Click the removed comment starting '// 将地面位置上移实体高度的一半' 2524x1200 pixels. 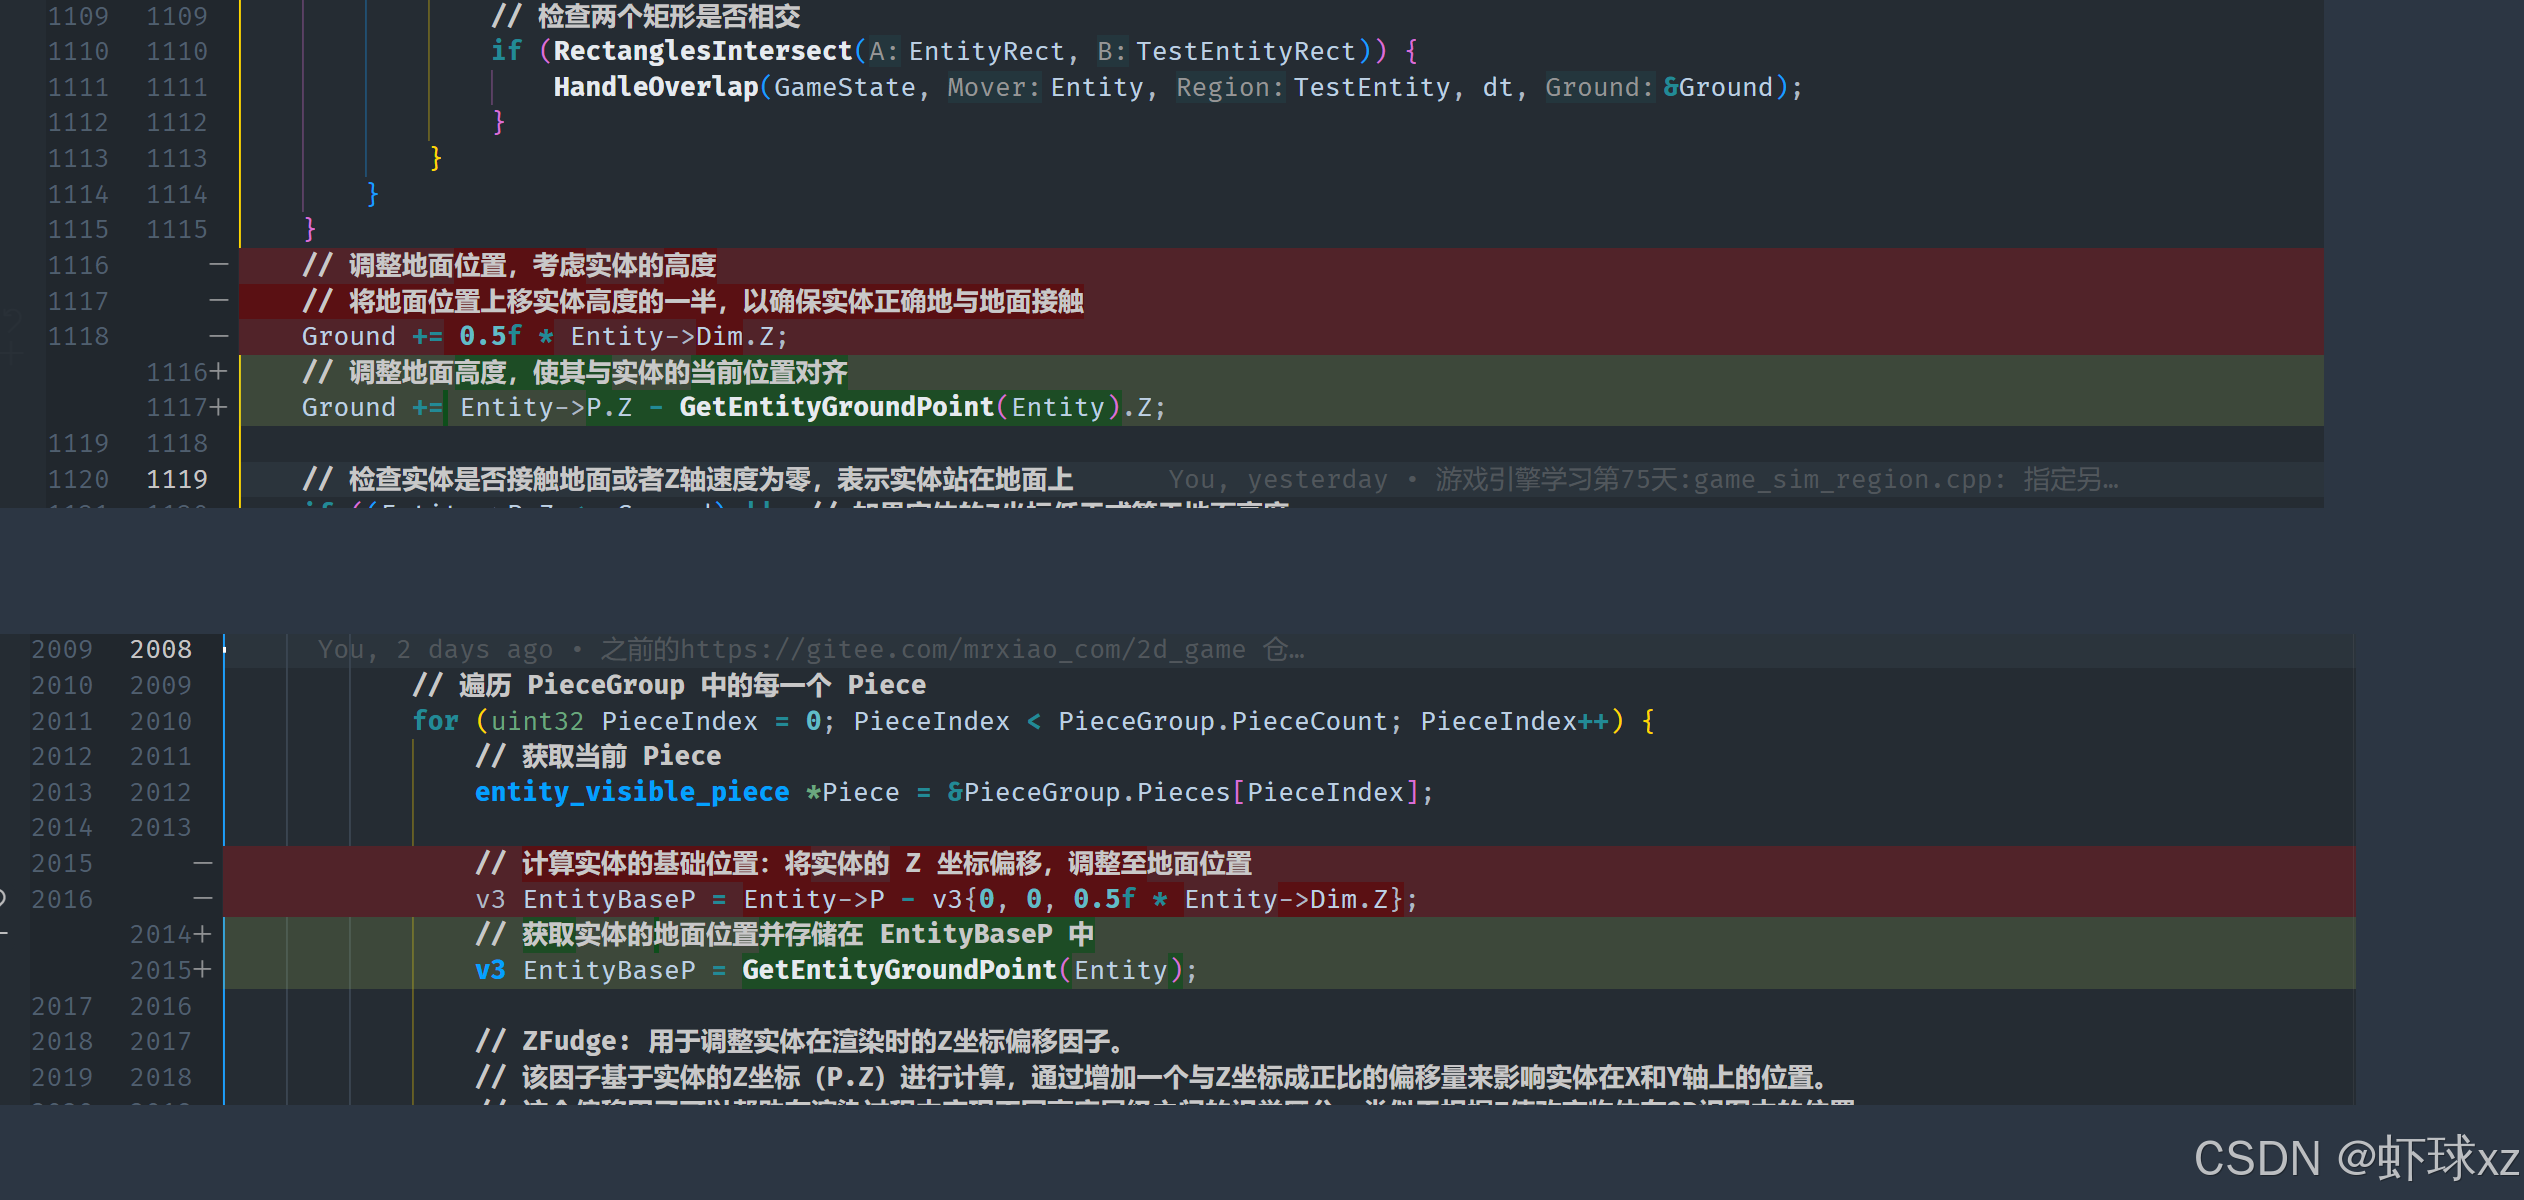[693, 301]
